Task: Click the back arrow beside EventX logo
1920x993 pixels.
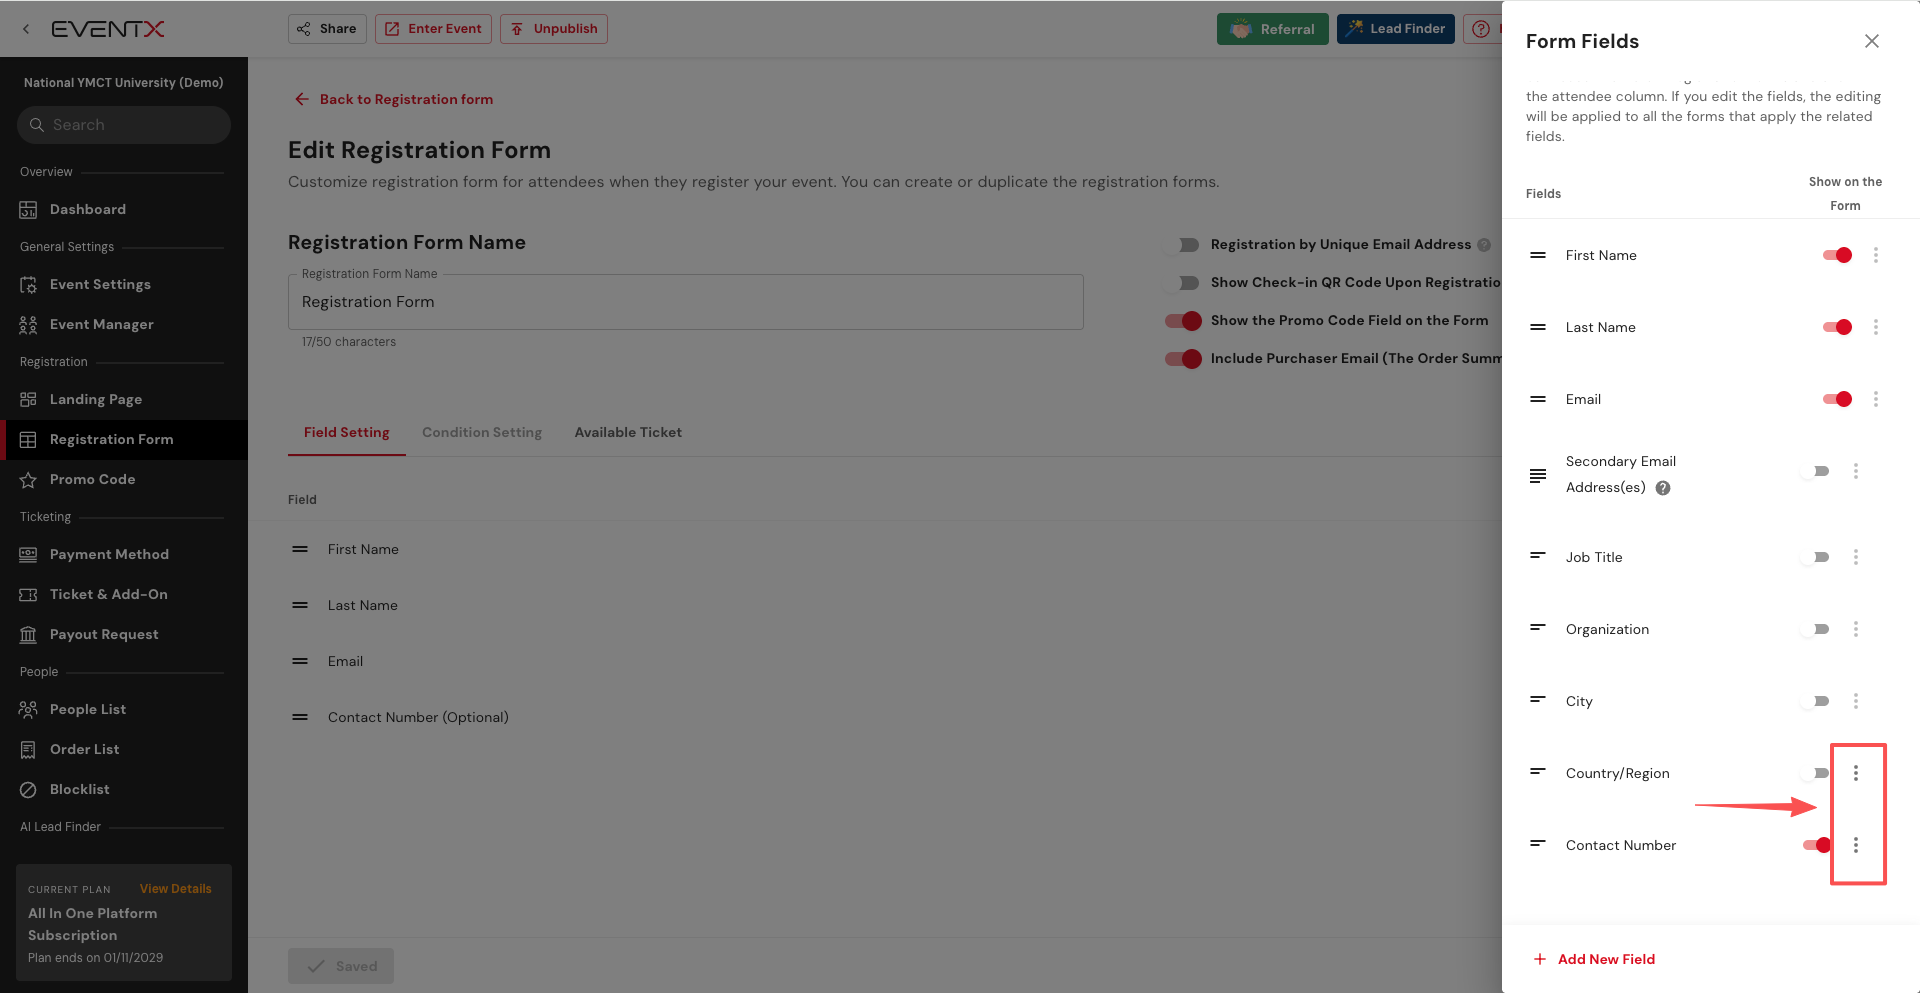Action: click(x=26, y=29)
